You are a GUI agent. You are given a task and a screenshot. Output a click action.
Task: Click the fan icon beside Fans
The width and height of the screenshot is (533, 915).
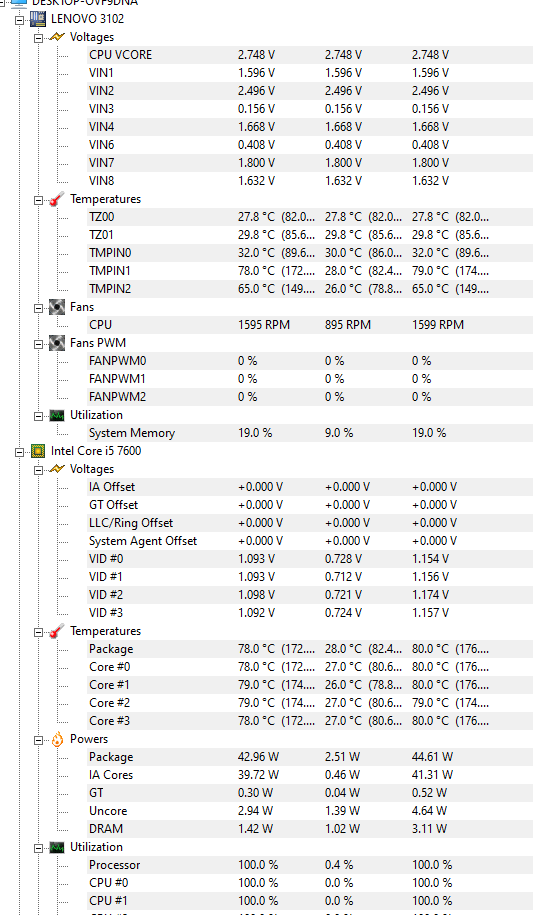[x=57, y=307]
